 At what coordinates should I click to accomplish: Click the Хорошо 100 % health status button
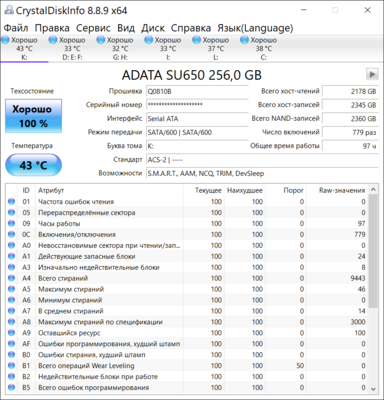click(33, 116)
